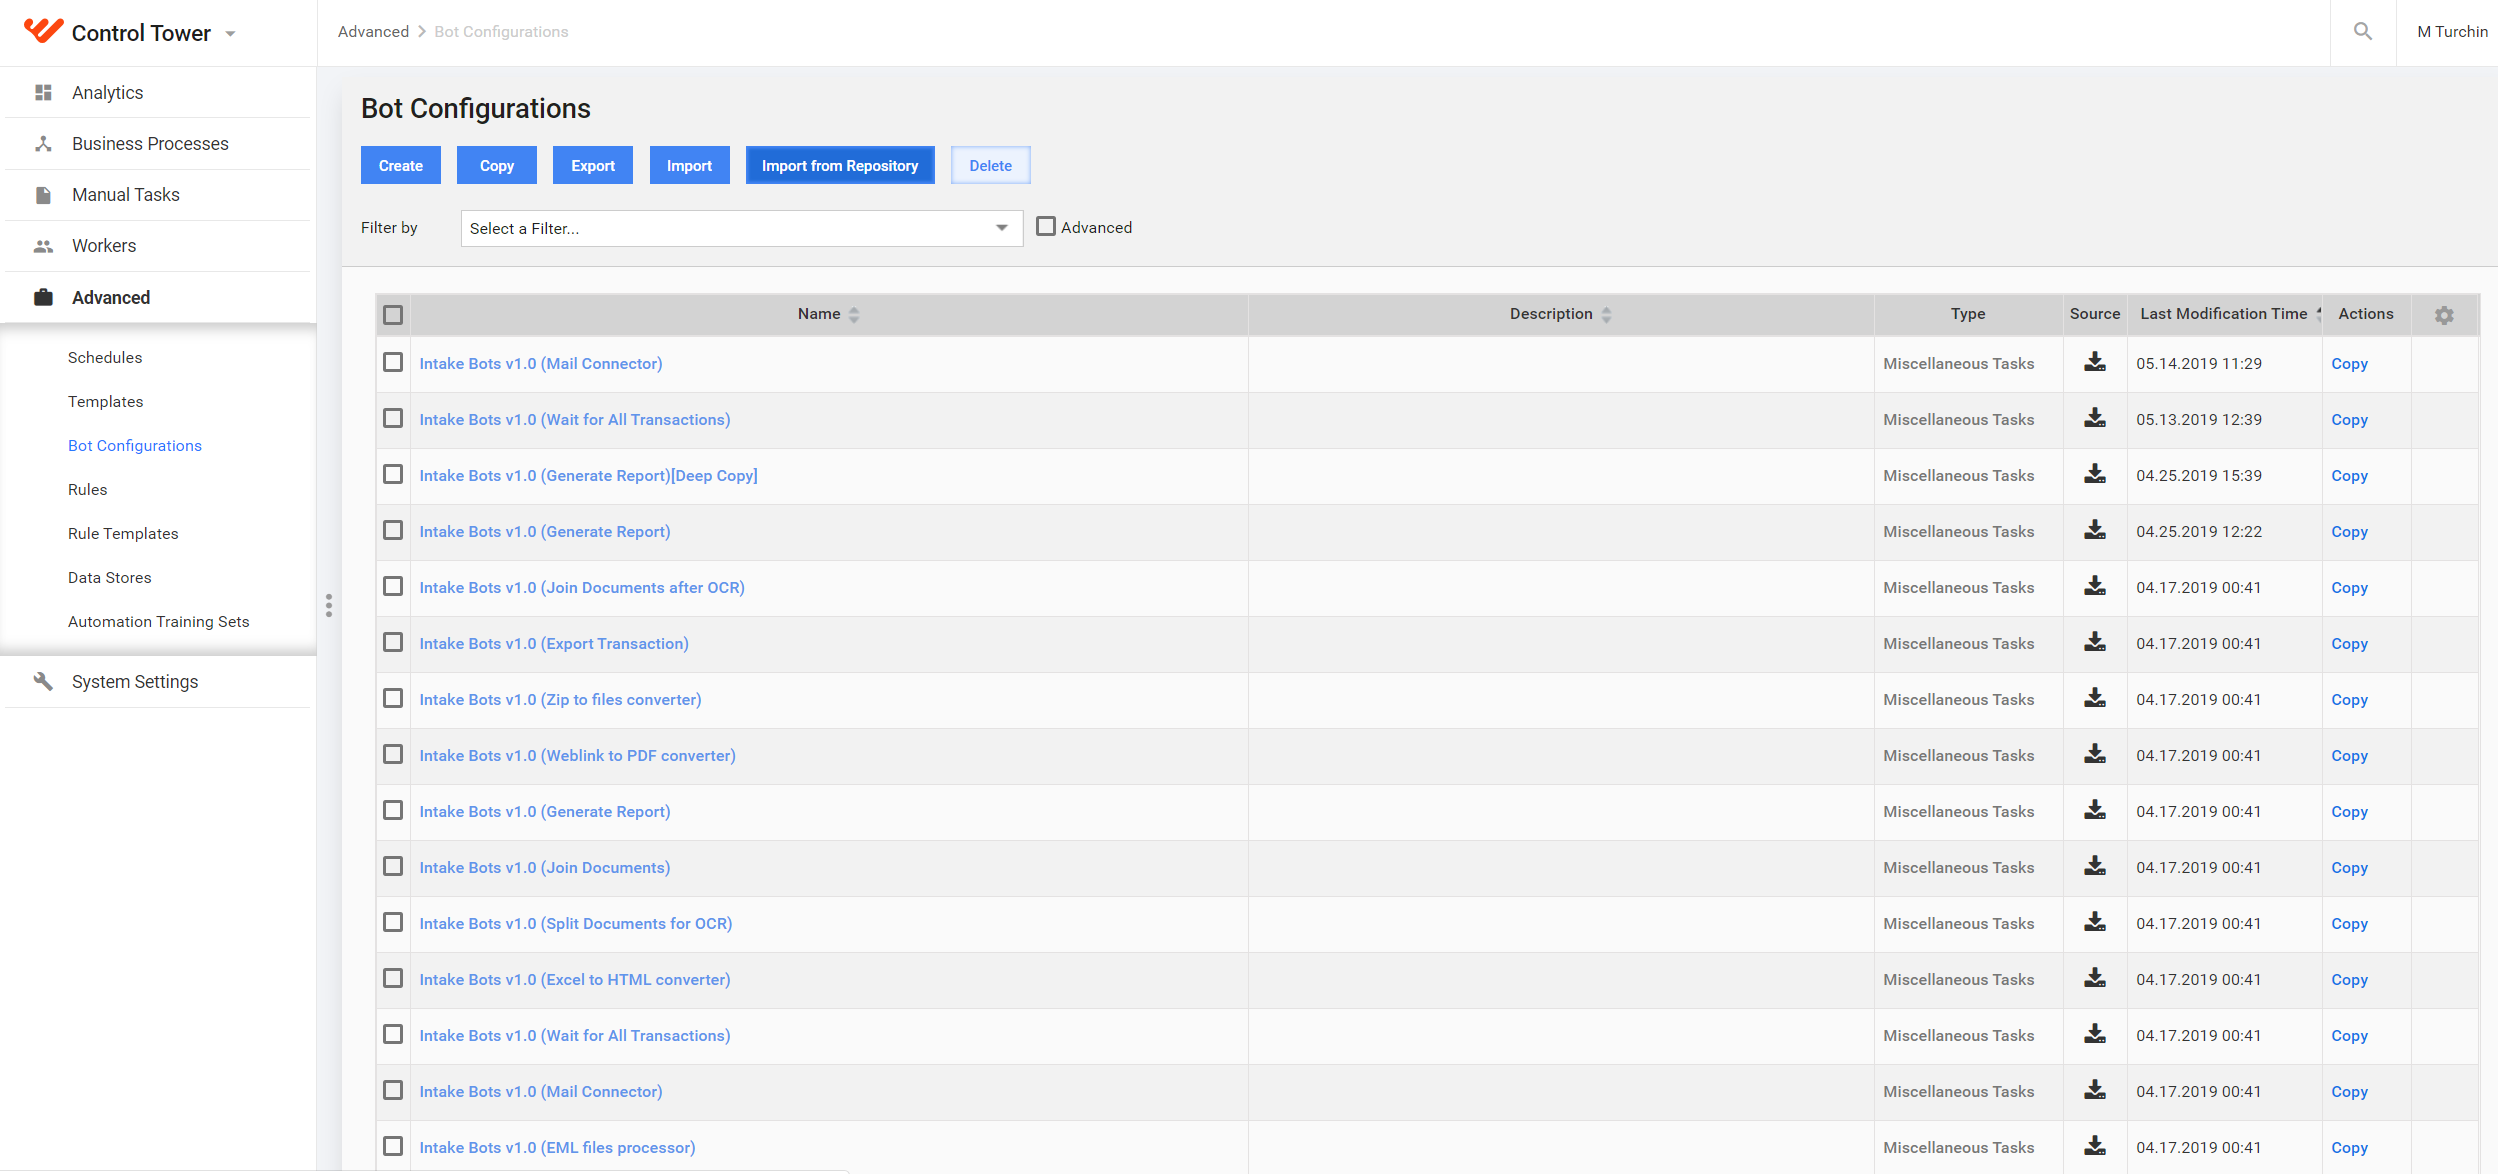2498x1174 pixels.
Task: Click the Source column header
Action: [2094, 314]
